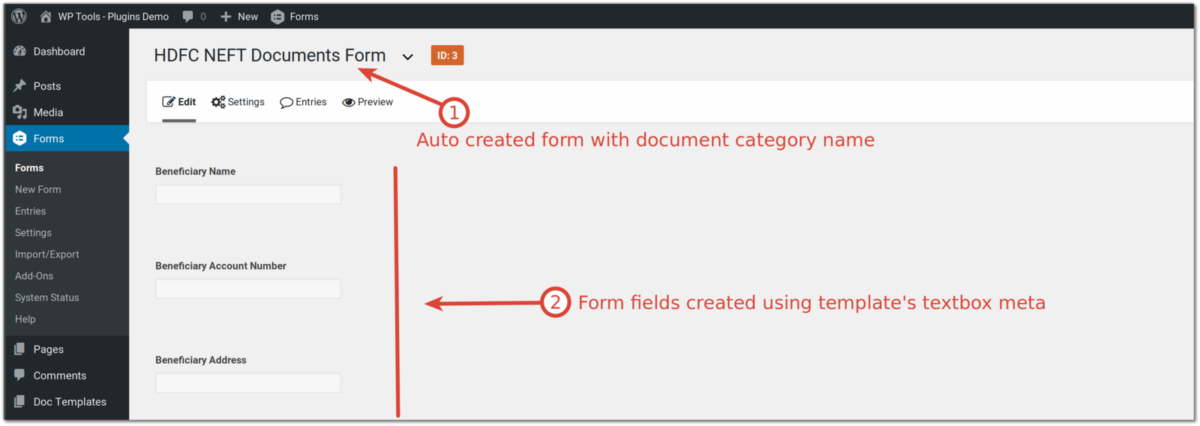1200x426 pixels.
Task: Open Import/Export submenu link
Action: pyautogui.click(x=47, y=254)
